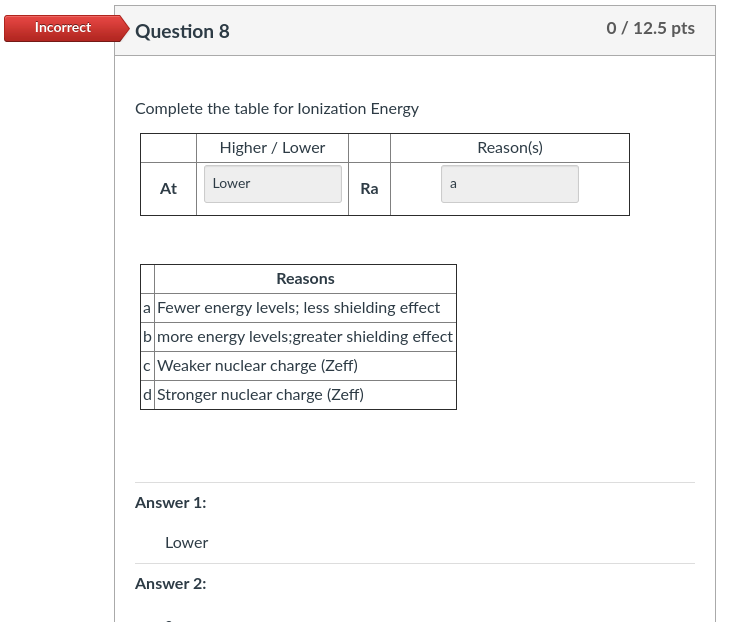Click the Lower text under Answer 1
The image size is (744, 622).
pos(186,543)
